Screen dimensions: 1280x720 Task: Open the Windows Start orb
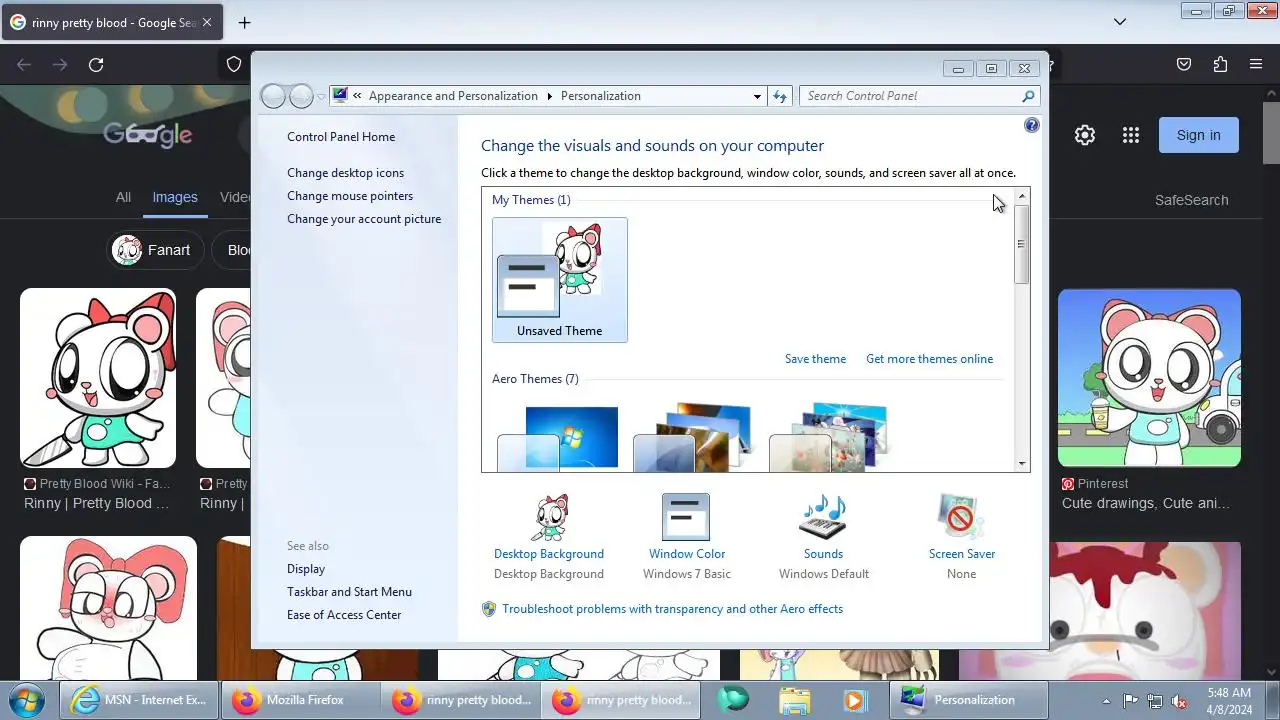click(26, 699)
